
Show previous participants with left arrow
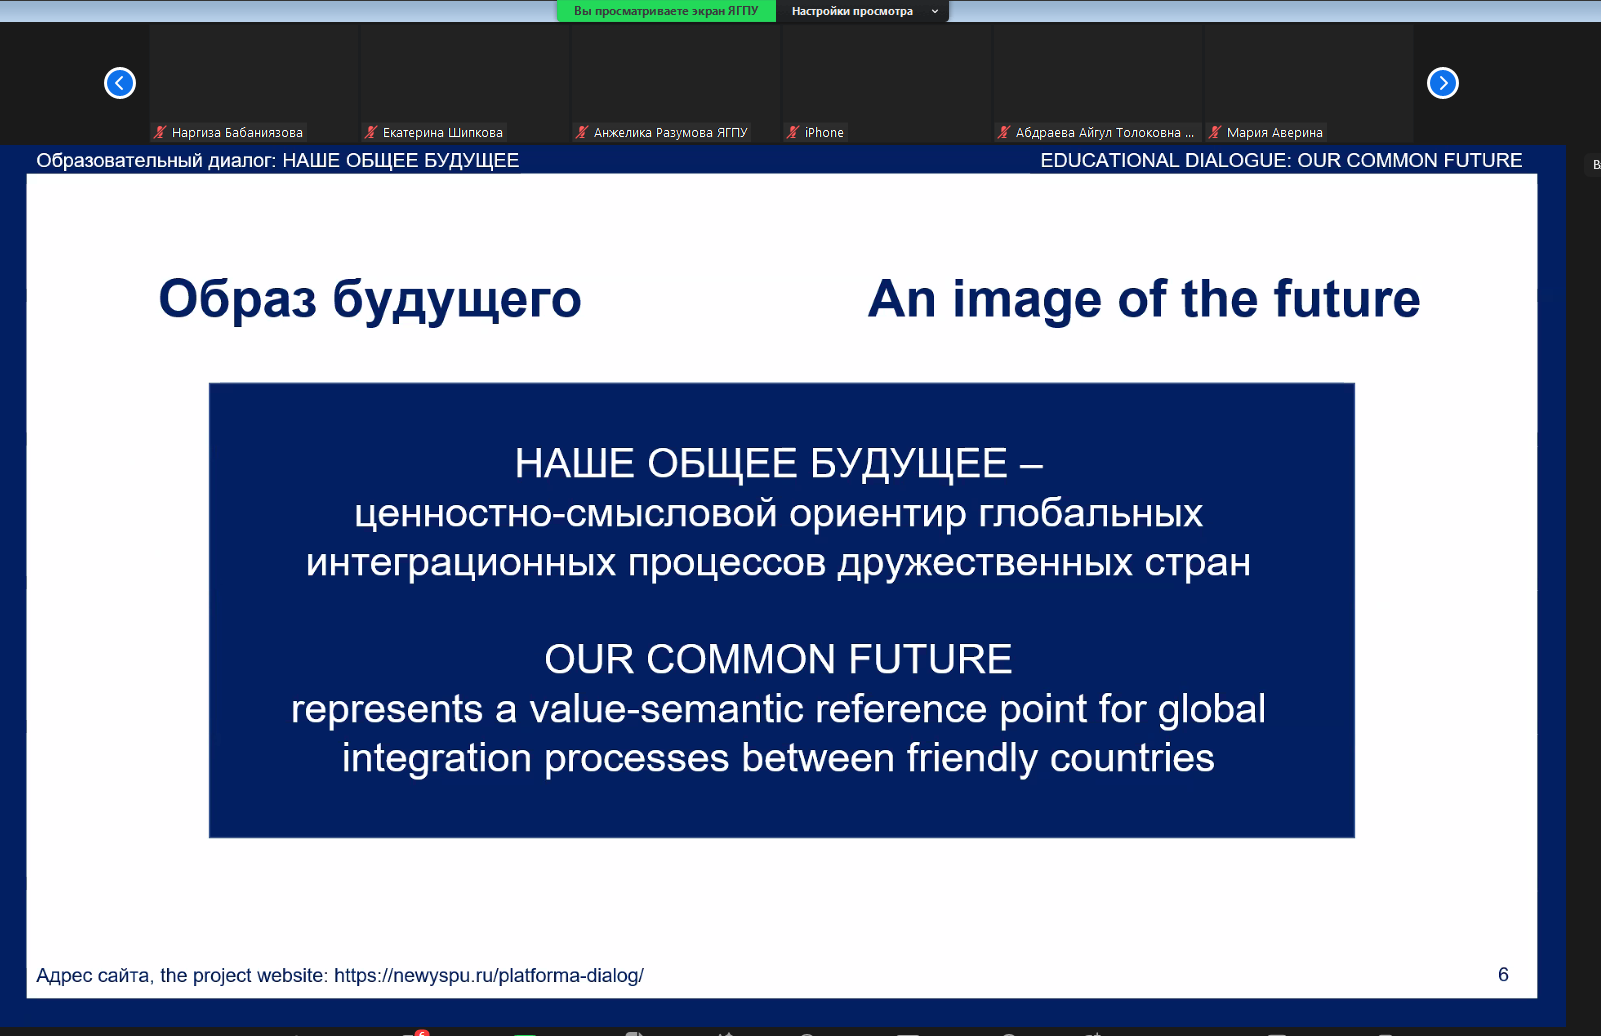coord(120,83)
